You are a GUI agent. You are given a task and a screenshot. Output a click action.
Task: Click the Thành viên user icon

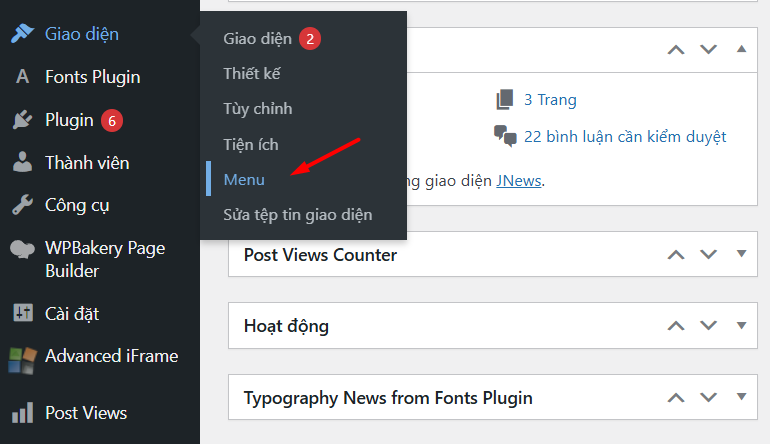point(23,162)
